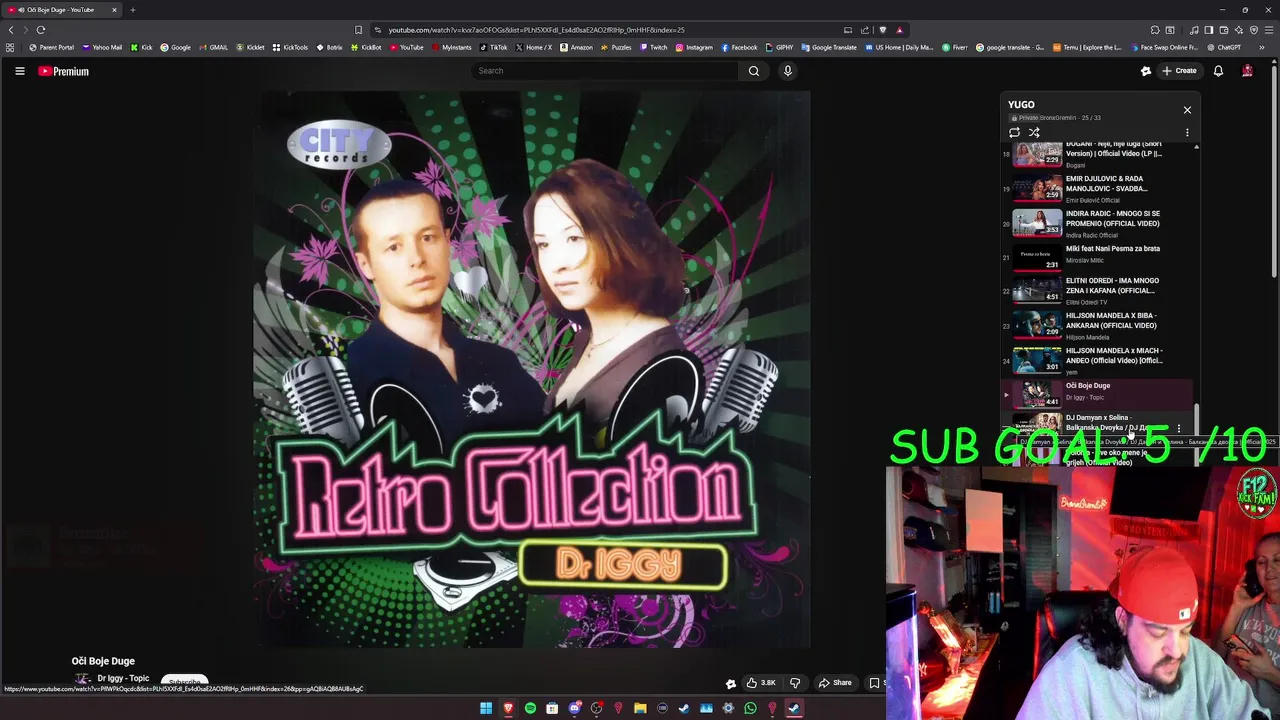This screenshot has height=720, width=1280.
Task: Go to YouTube Premium home logo
Action: pyautogui.click(x=64, y=71)
